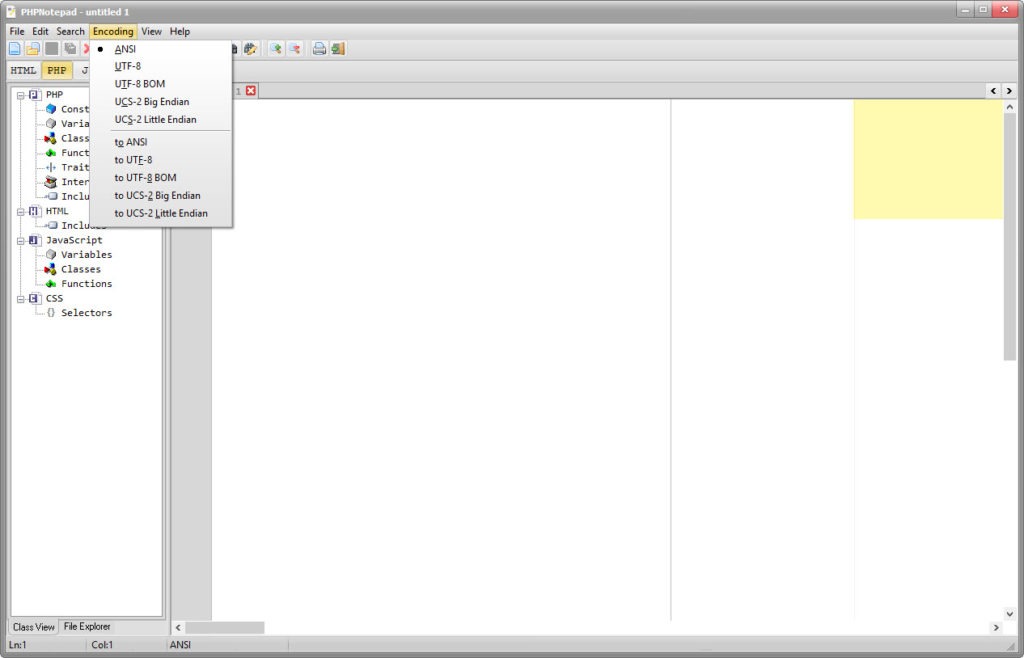This screenshot has width=1024, height=658.
Task: Click the Interfaces icon in PHP tree
Action: 51,182
